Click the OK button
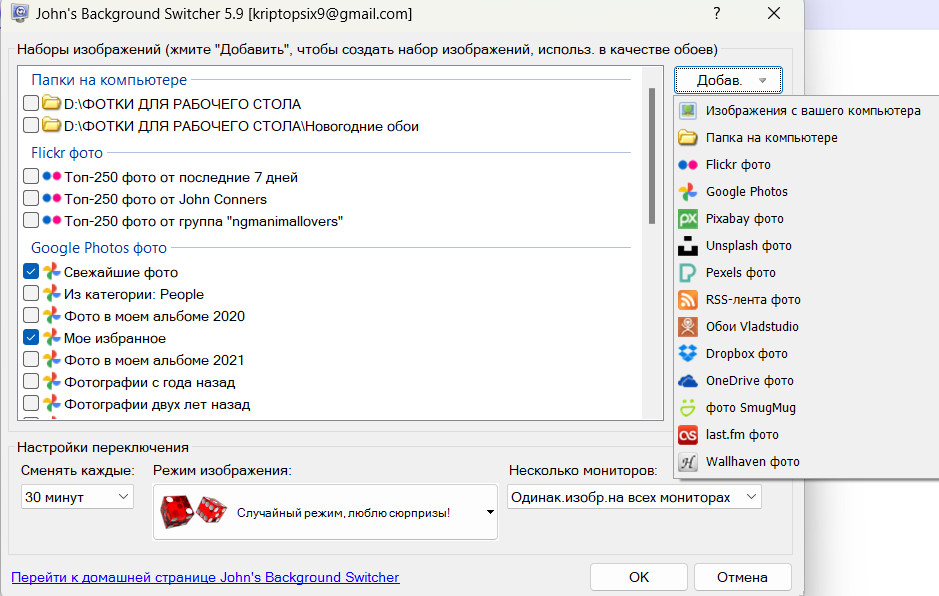The image size is (939, 596). tap(638, 577)
